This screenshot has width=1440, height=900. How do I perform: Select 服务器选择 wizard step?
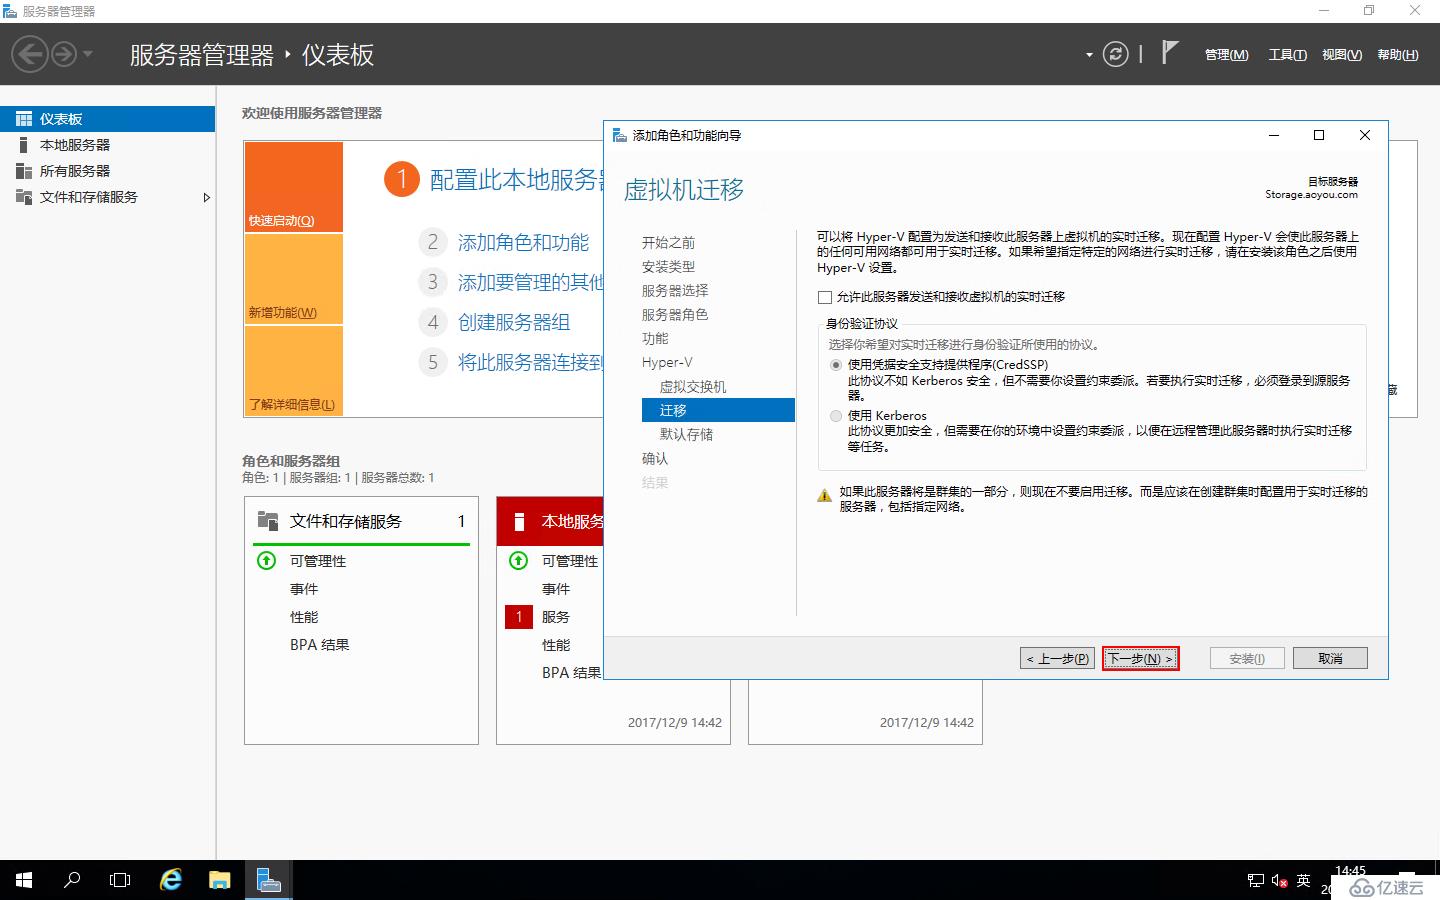click(x=675, y=291)
